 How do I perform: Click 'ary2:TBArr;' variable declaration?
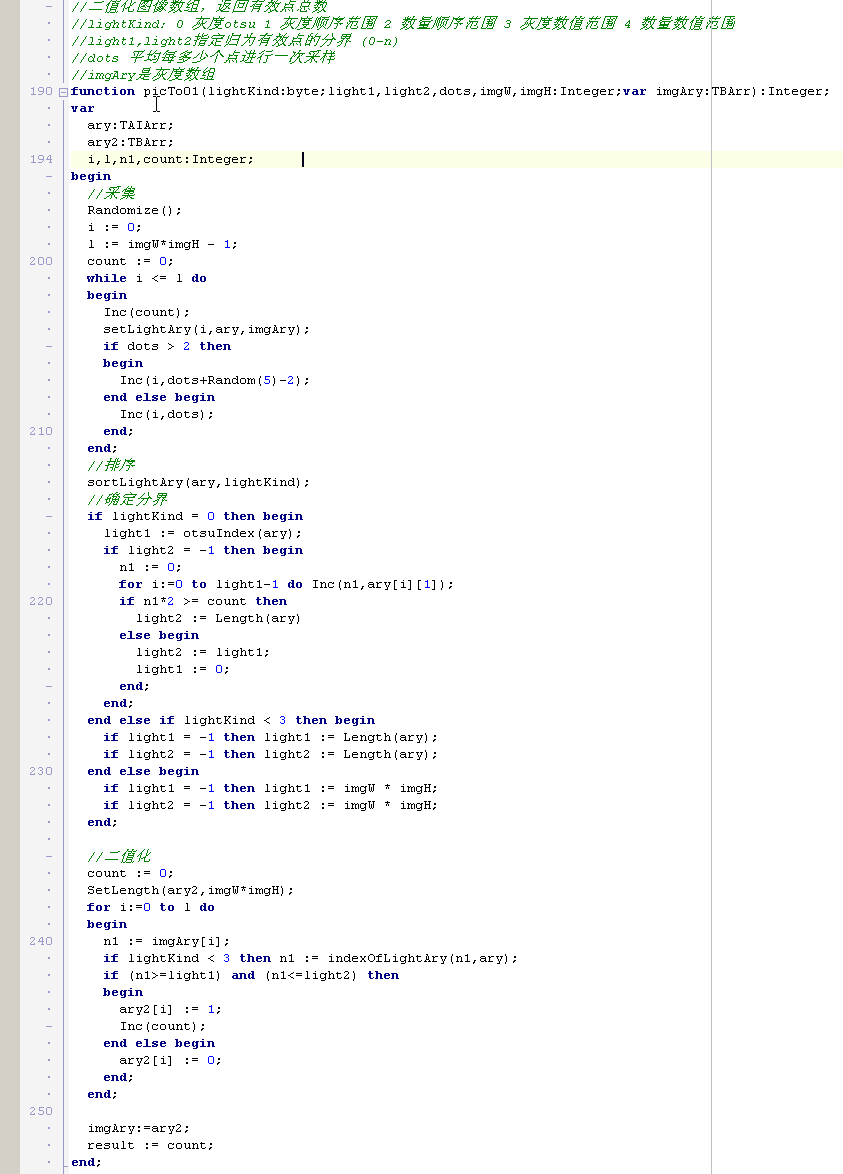tap(130, 142)
